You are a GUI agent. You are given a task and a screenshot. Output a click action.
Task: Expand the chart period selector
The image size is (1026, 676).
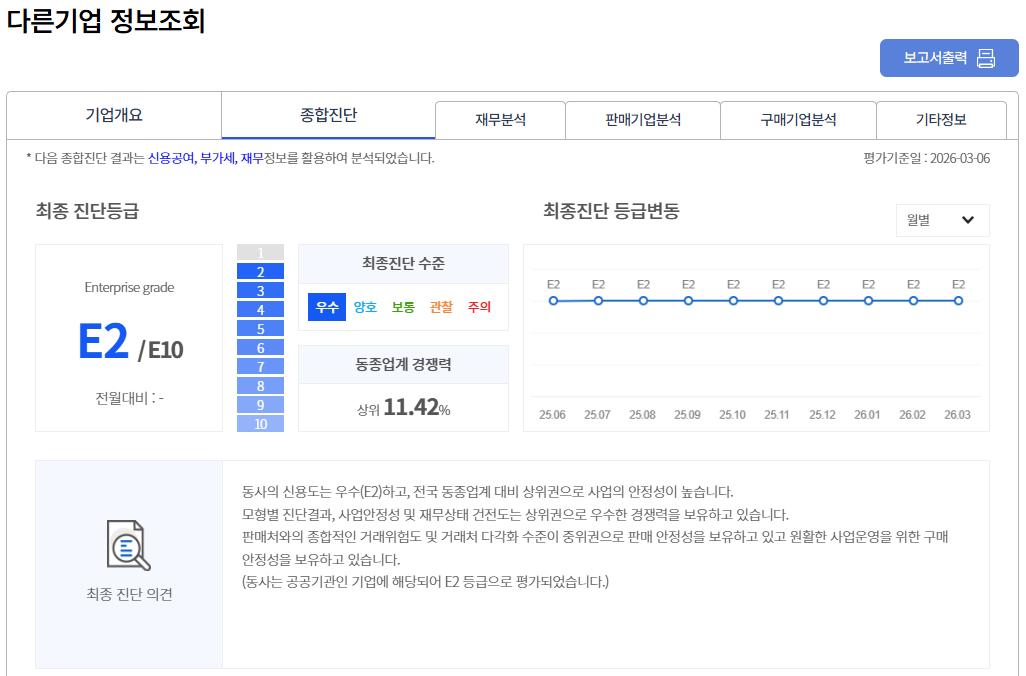pos(941,220)
